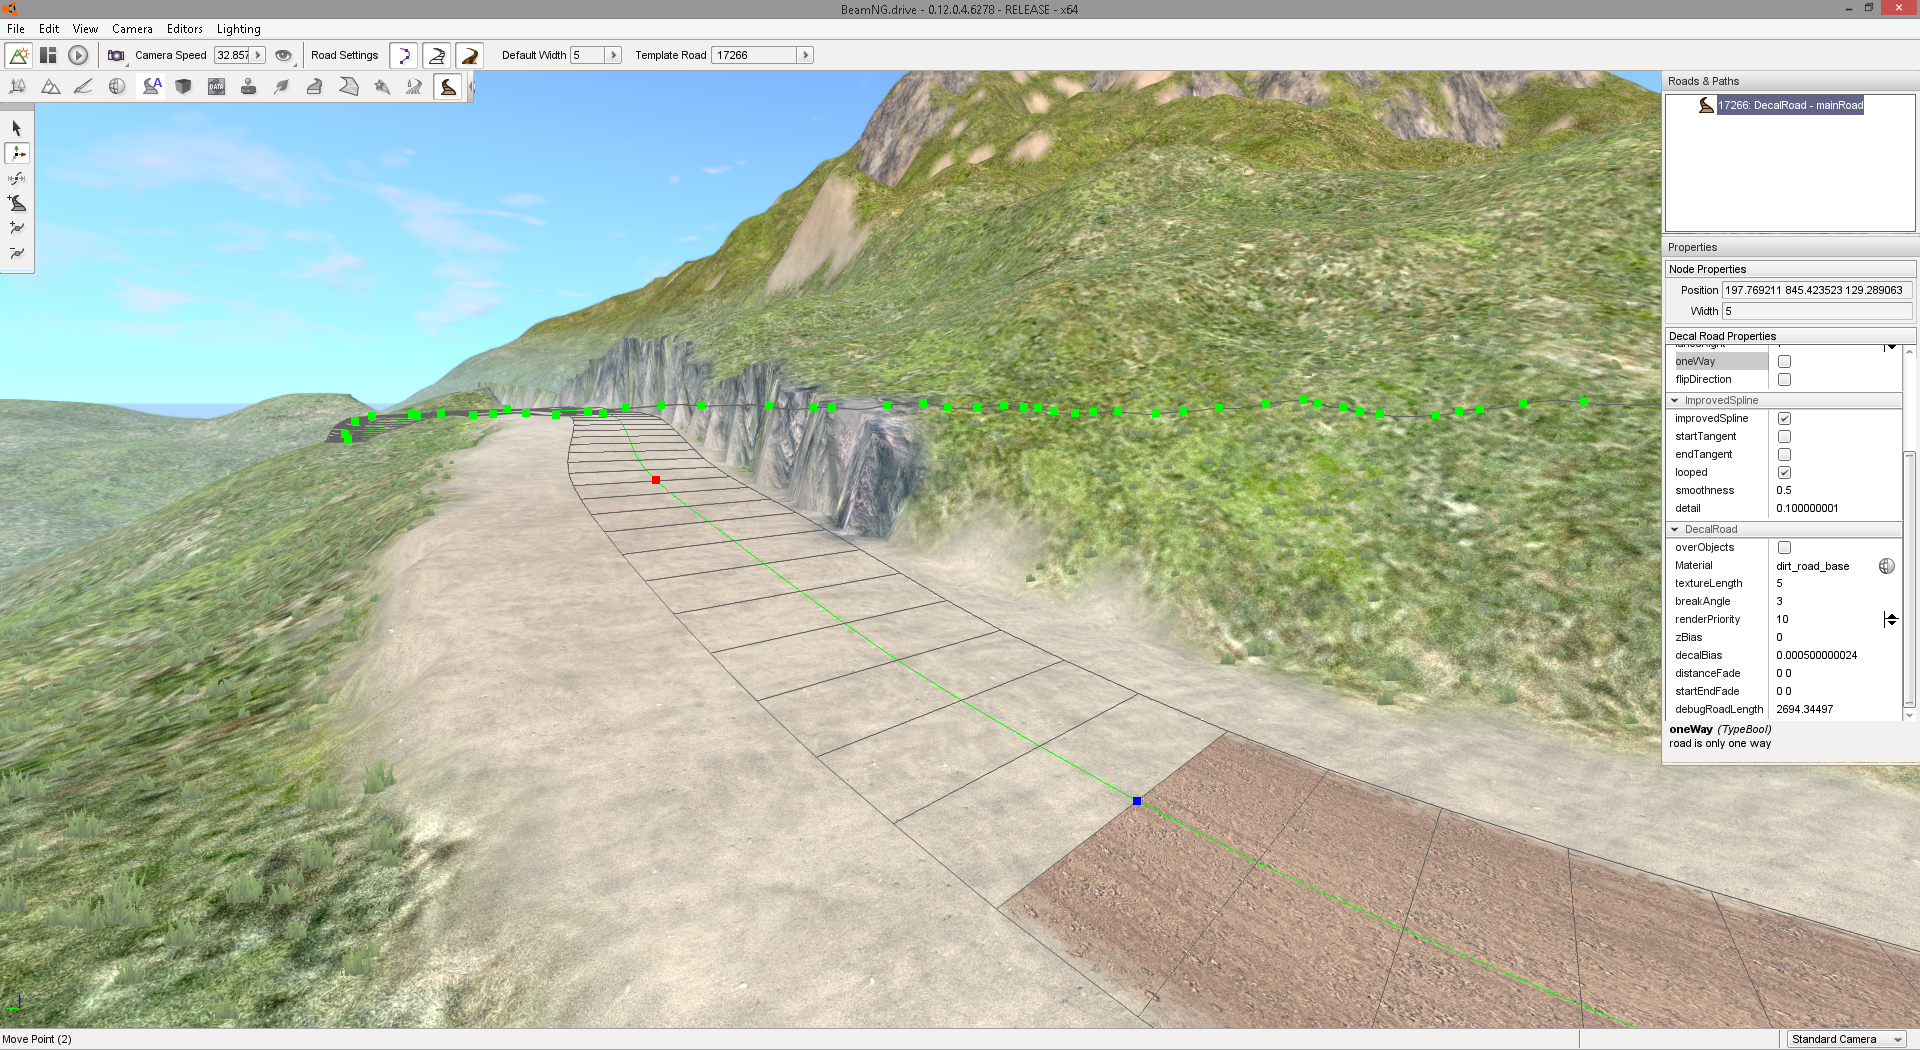The image size is (1920, 1050).
Task: Click the scroll-down arrow of properties list
Action: (1909, 715)
